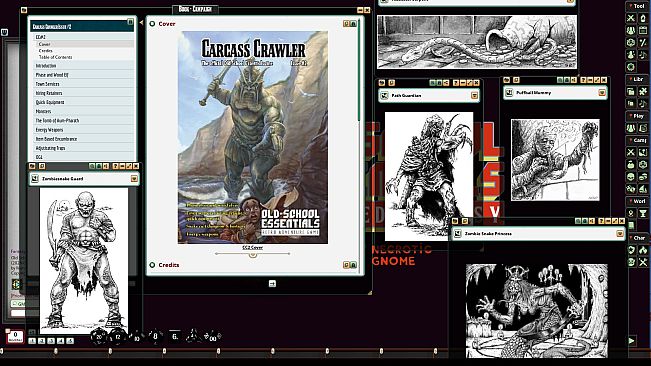This screenshot has width=651, height=366.
Task: Toggle the circle marker beside Credits heading
Action: 152,265
